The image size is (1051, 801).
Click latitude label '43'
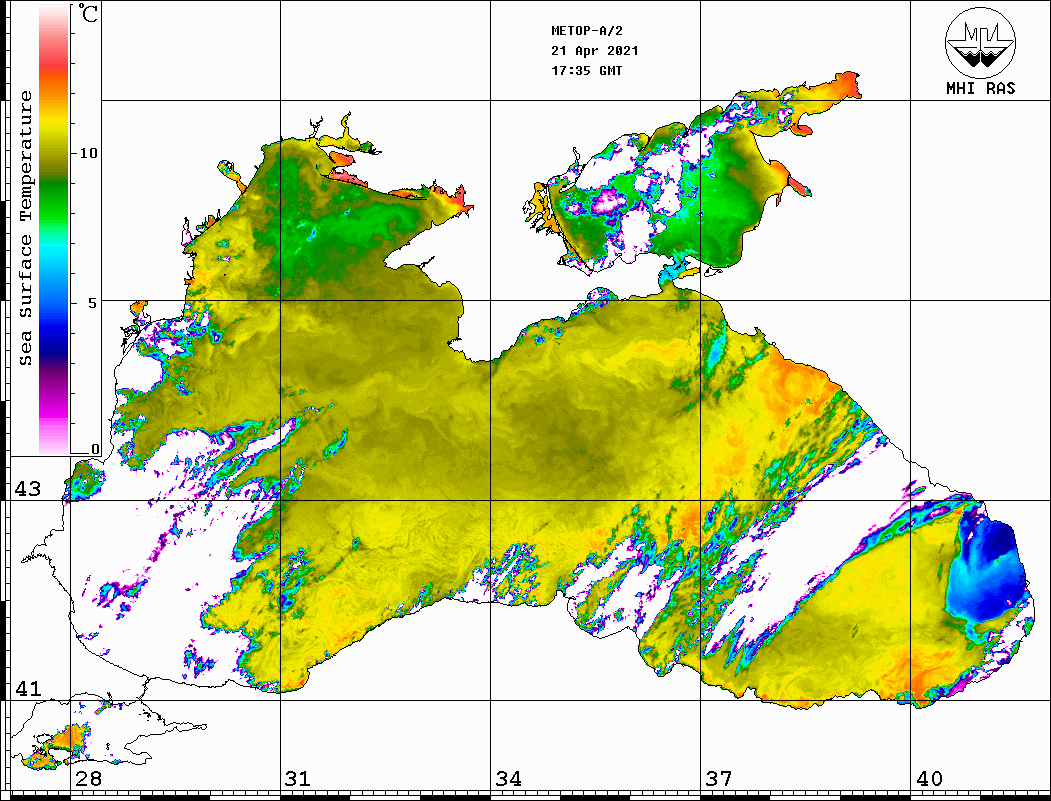click(x=28, y=489)
